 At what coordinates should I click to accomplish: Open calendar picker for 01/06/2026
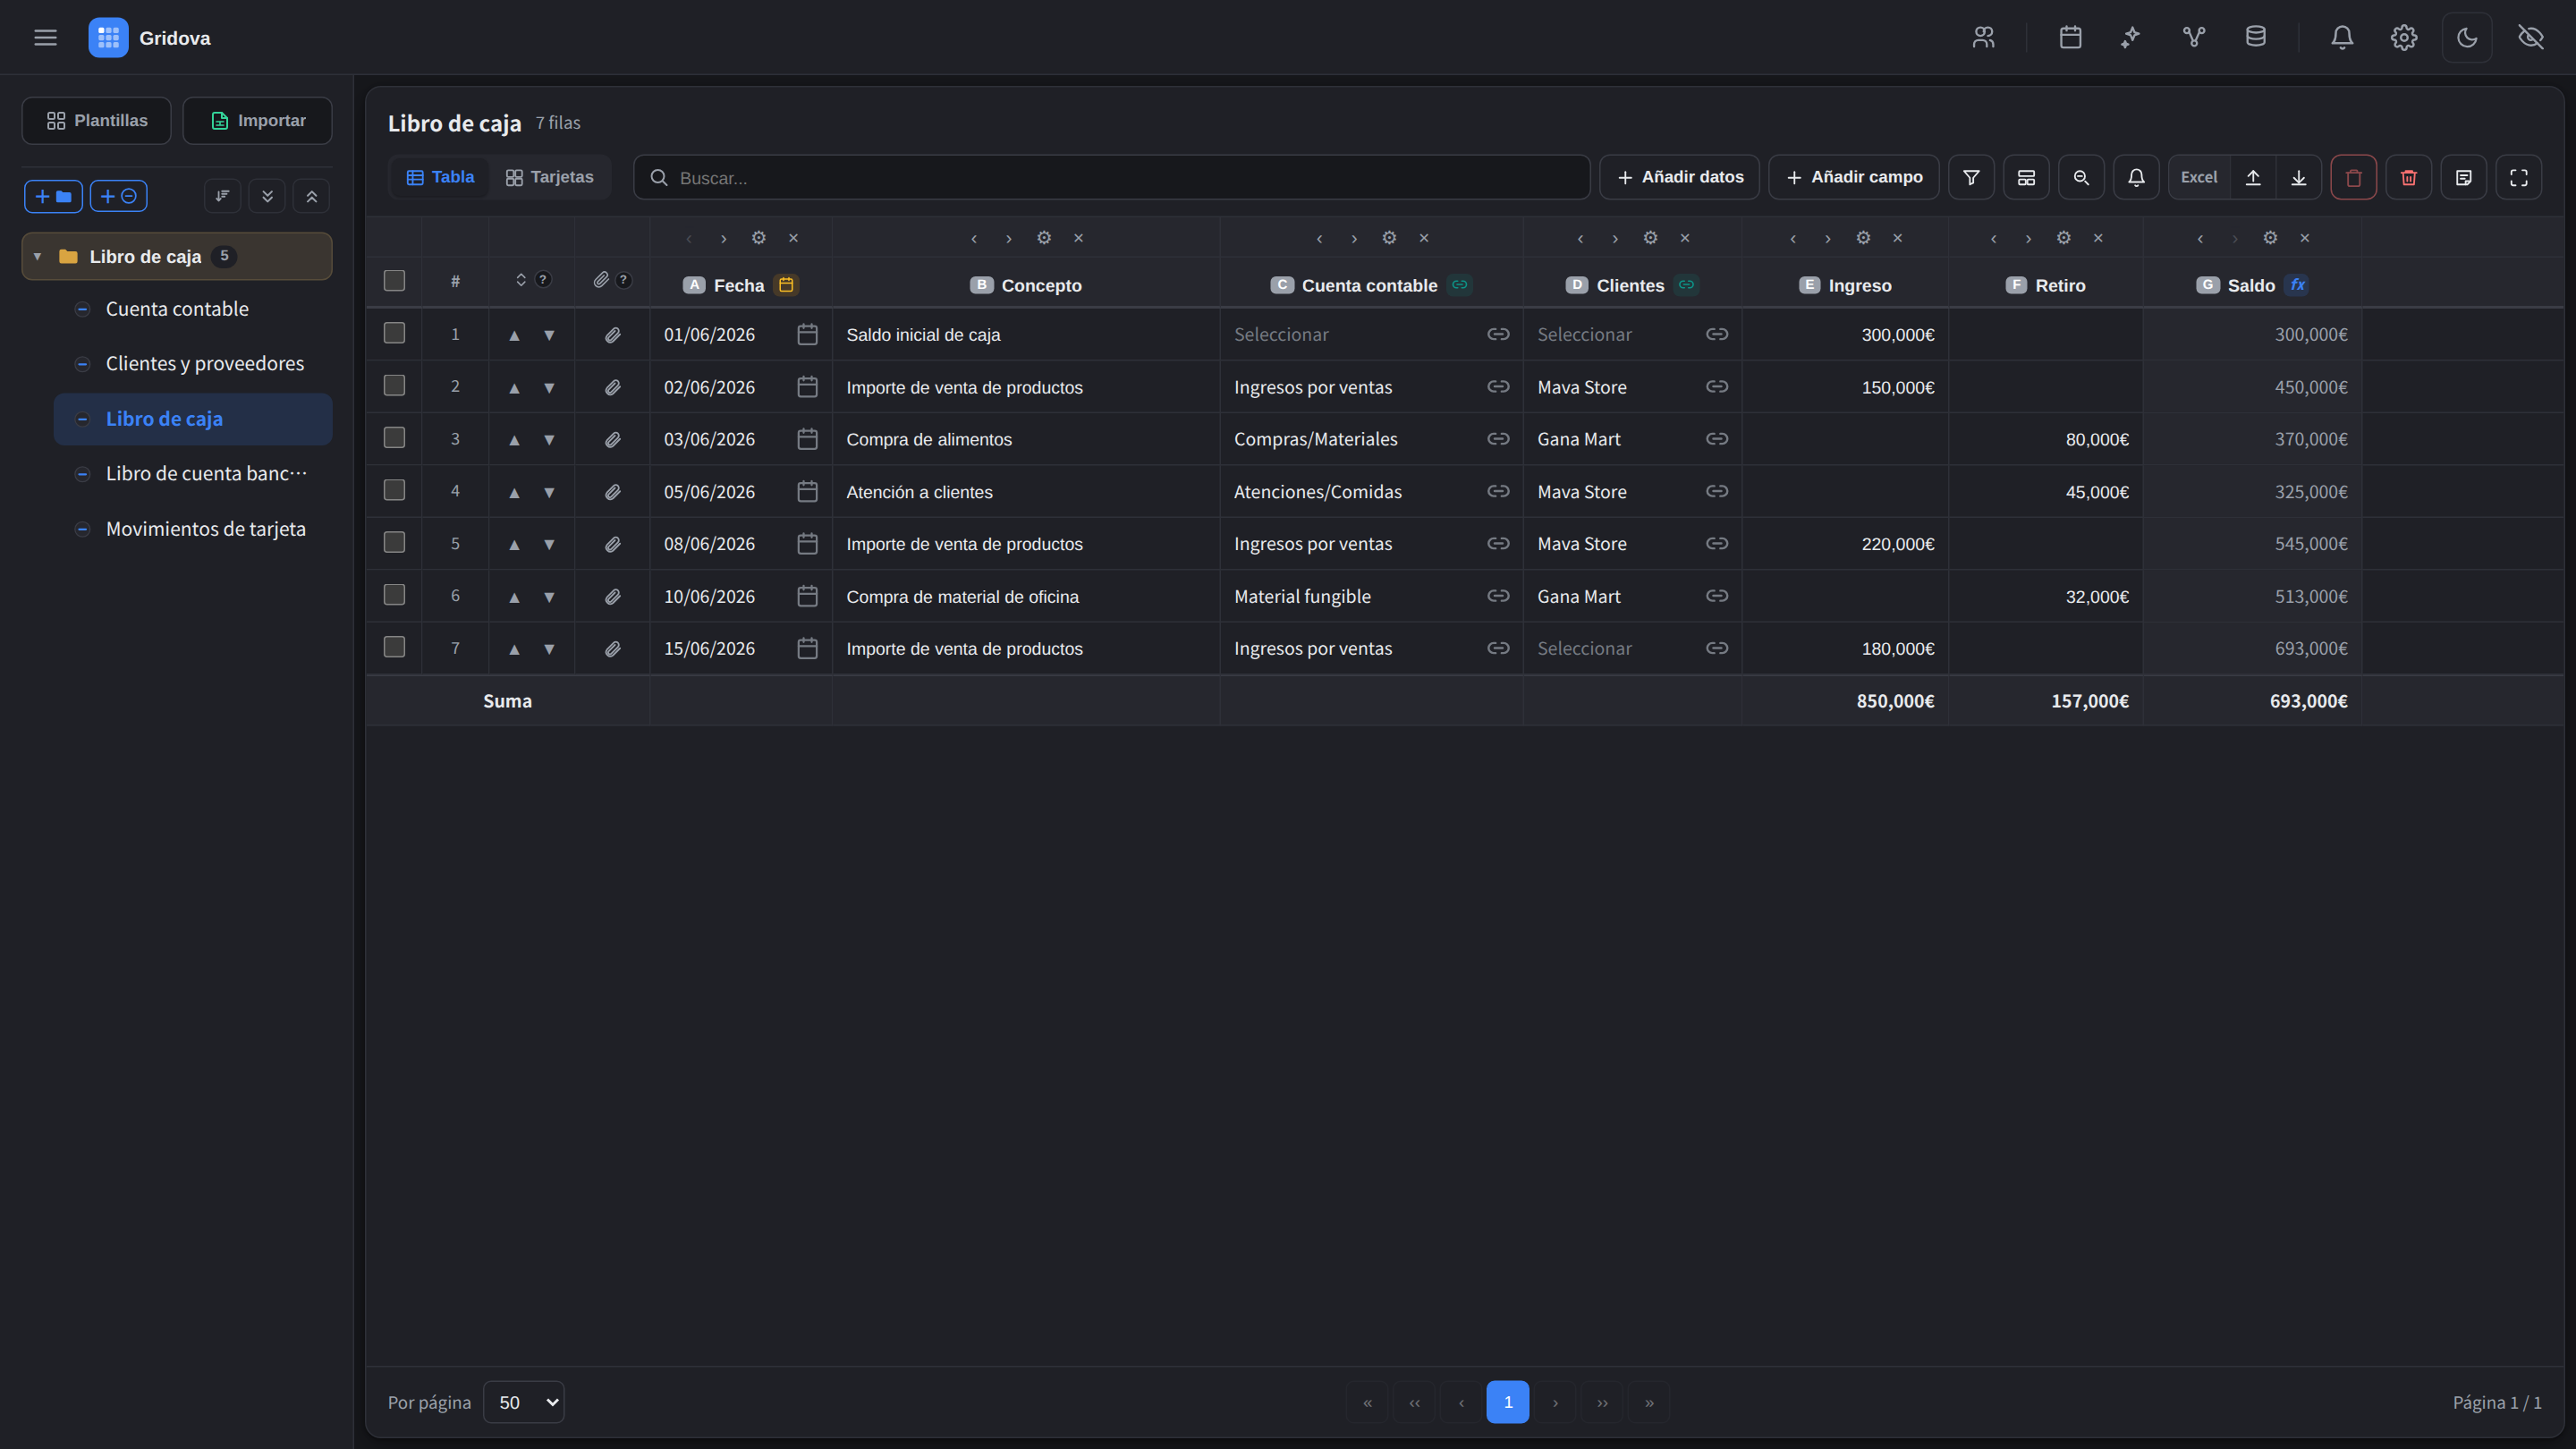(807, 334)
